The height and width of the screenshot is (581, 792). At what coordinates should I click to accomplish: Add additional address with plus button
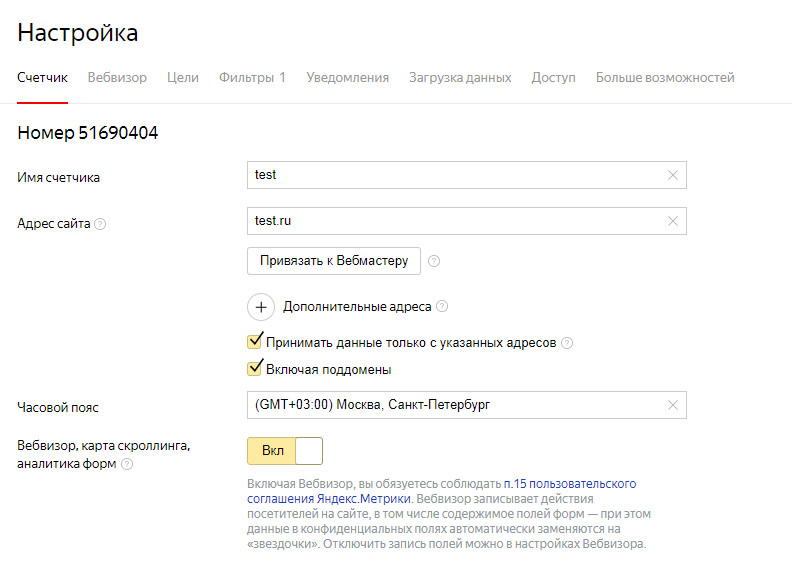pyautogui.click(x=260, y=307)
